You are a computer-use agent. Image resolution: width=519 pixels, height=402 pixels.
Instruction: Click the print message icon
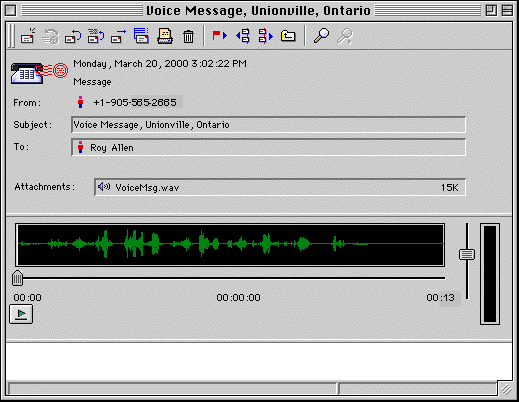[165, 36]
